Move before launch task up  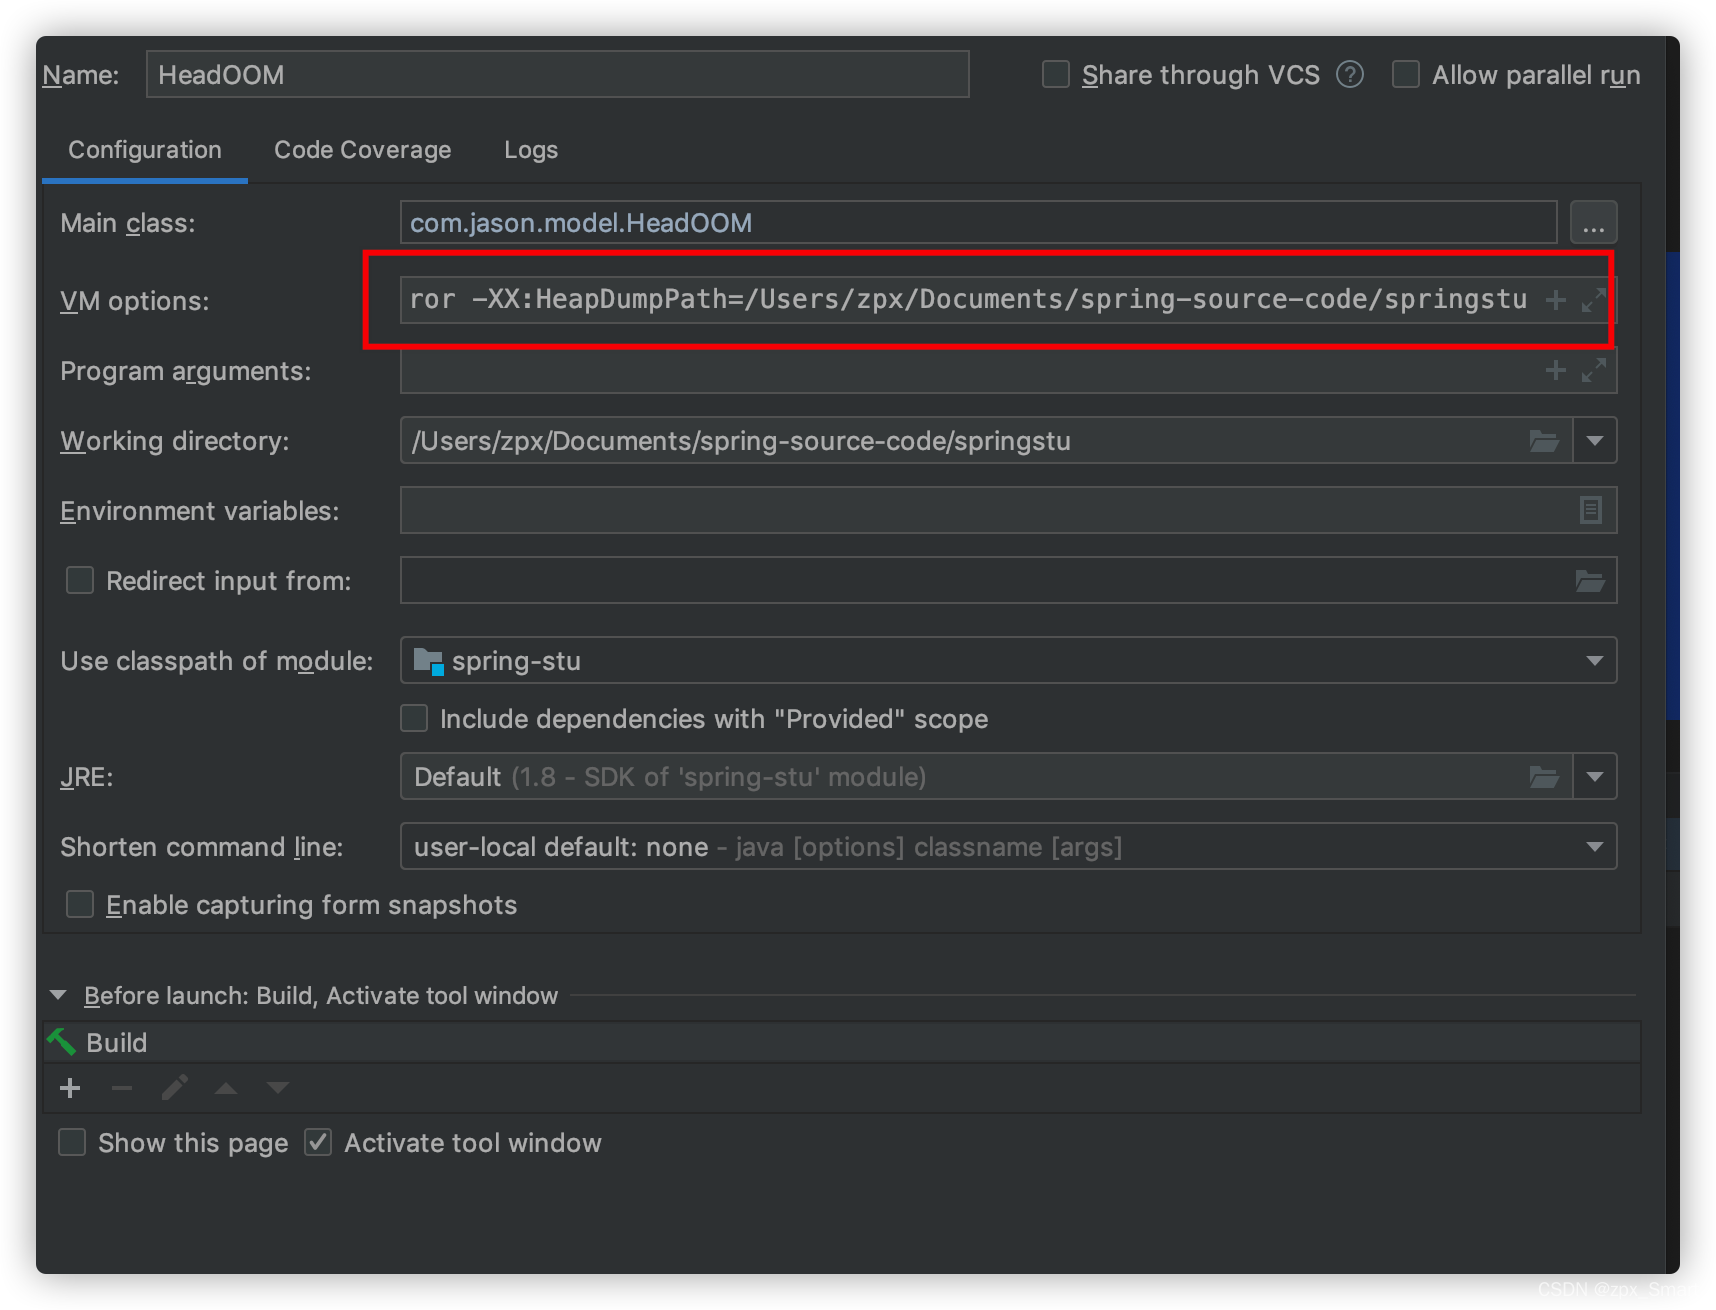226,1088
